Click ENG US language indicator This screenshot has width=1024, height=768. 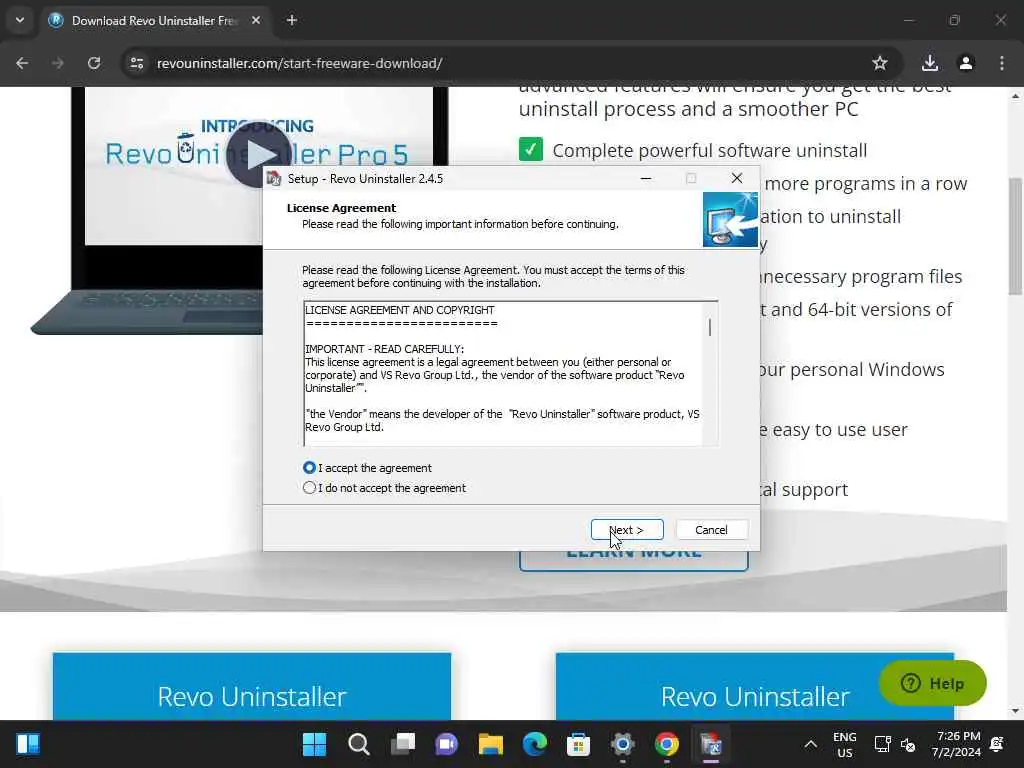point(844,744)
